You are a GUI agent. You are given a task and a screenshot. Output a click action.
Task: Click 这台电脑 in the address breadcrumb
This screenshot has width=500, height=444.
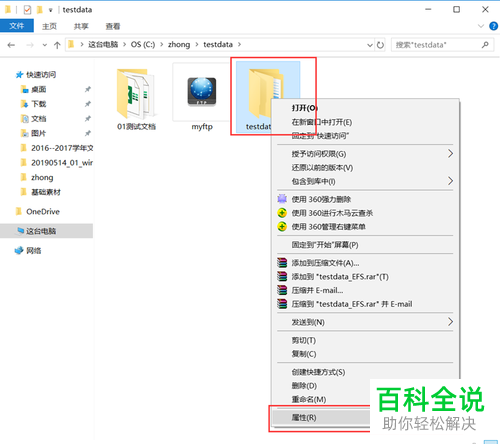[103, 45]
